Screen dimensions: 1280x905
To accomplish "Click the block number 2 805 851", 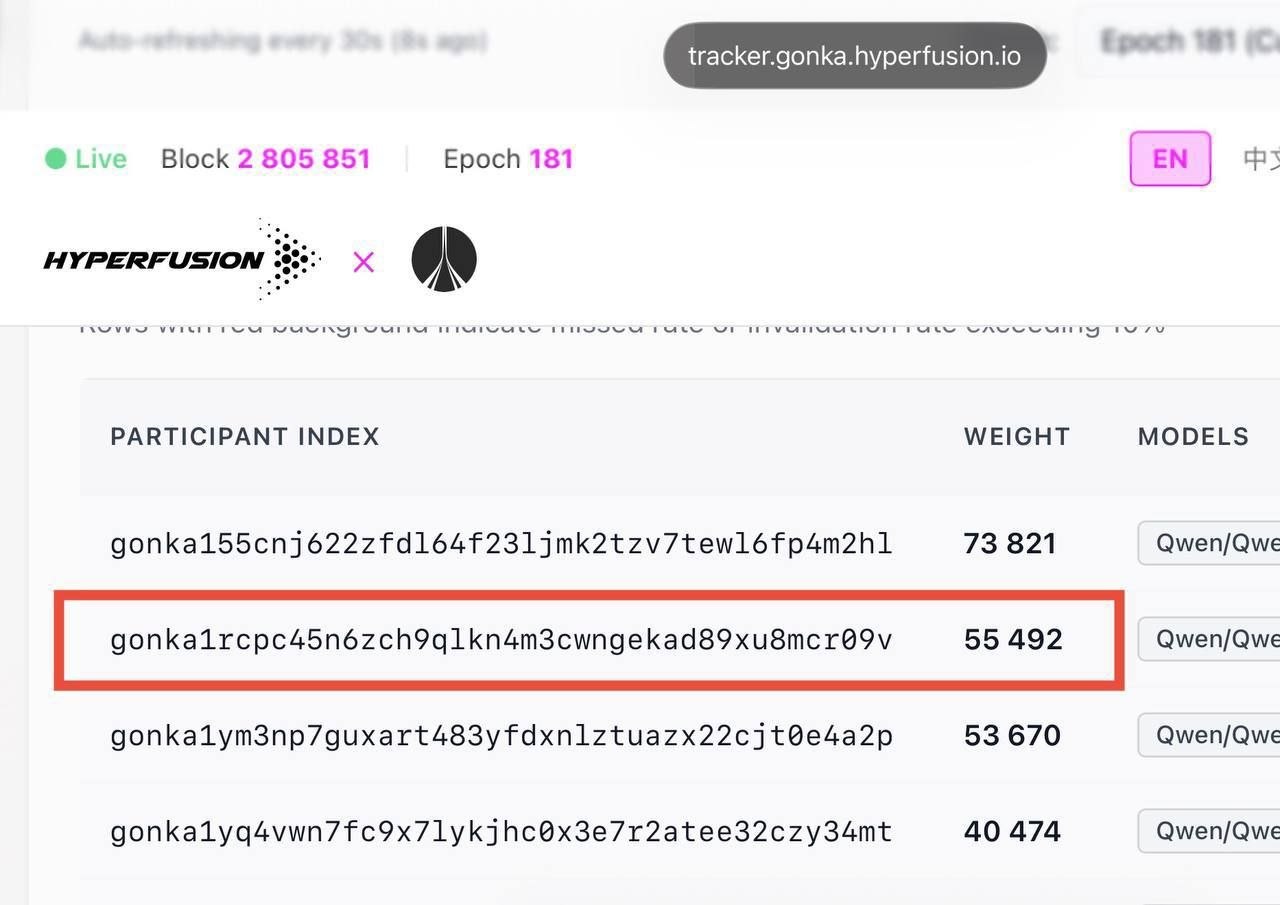I will [x=304, y=159].
